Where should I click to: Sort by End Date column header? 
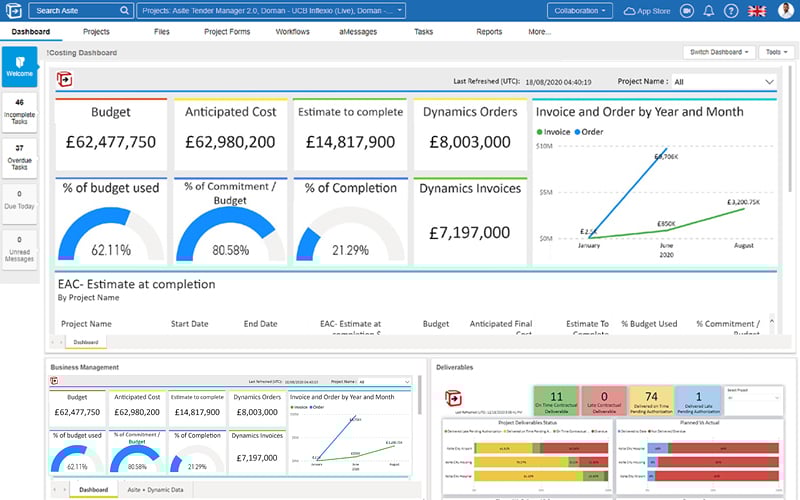tap(260, 324)
